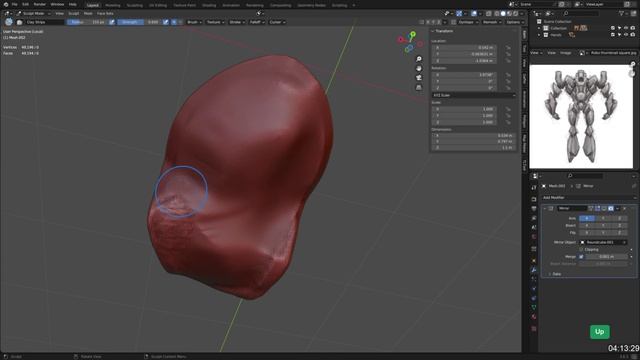The image size is (640, 360).
Task: Switch to the Shading workspace tab
Action: coord(209,6)
